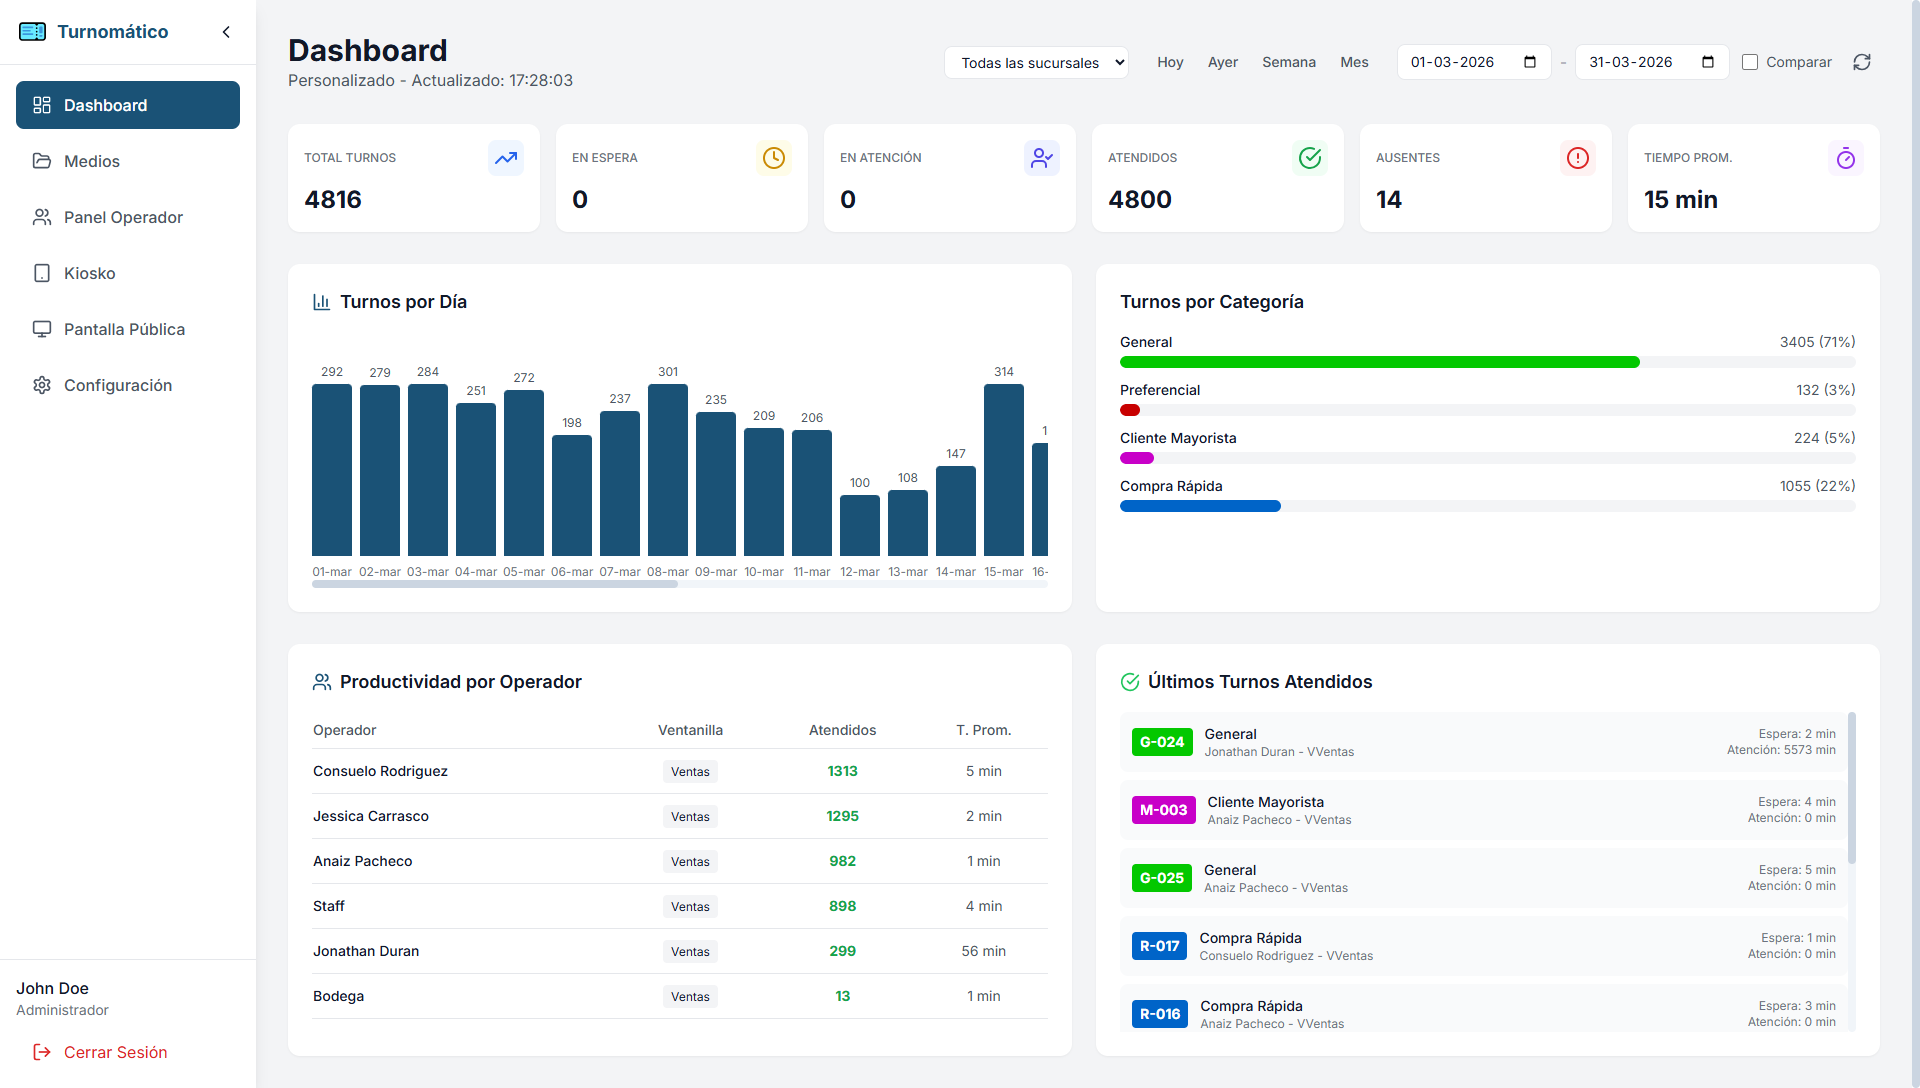Click the Total Turnos trend icon
Screen dimensions: 1920x1088
506,158
